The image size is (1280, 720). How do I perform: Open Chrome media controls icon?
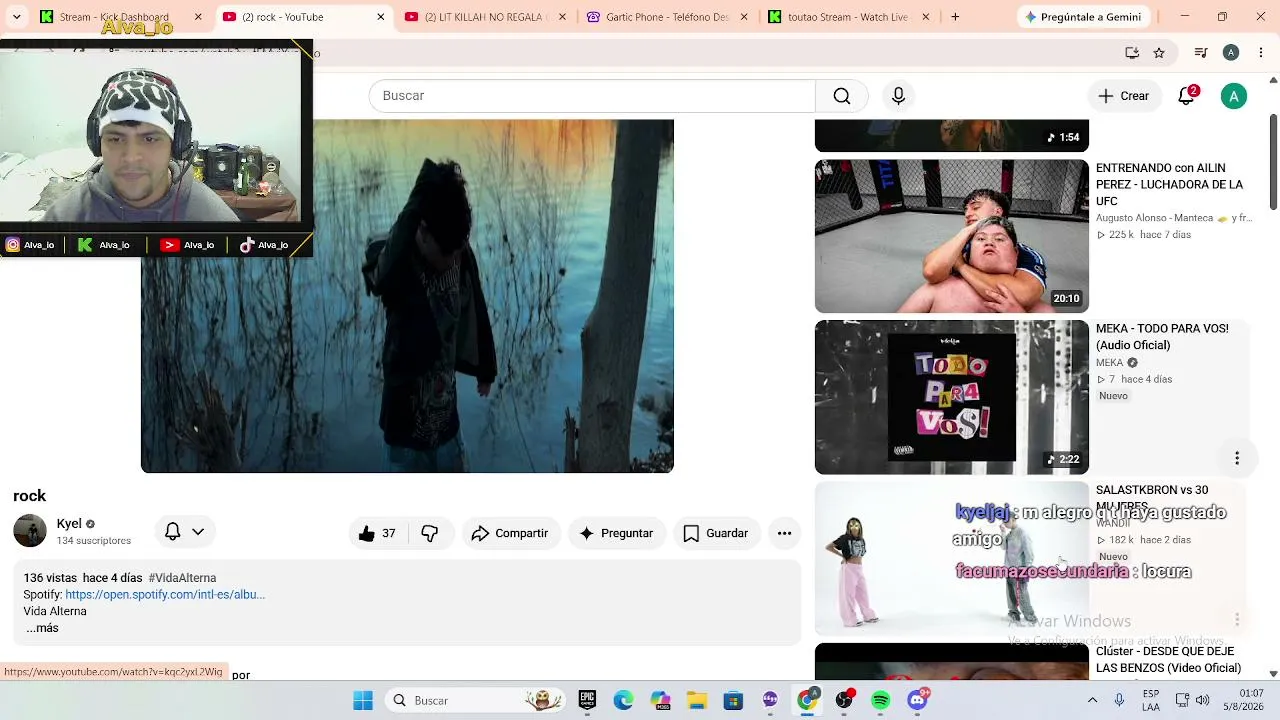(1201, 53)
